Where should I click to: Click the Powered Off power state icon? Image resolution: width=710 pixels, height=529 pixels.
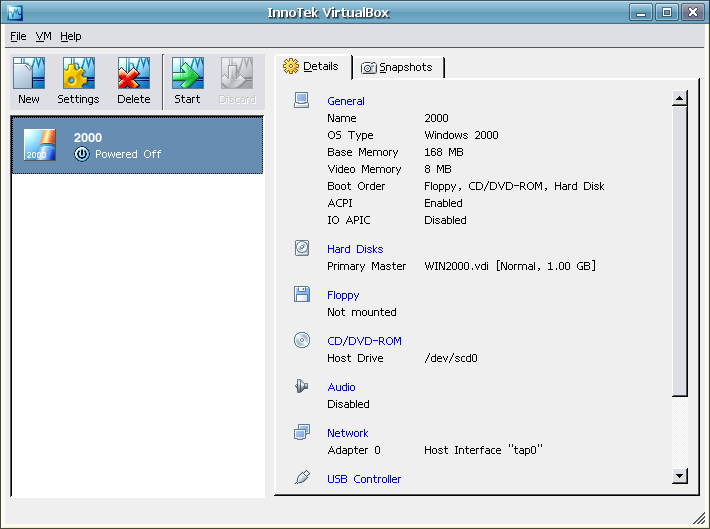click(x=82, y=154)
